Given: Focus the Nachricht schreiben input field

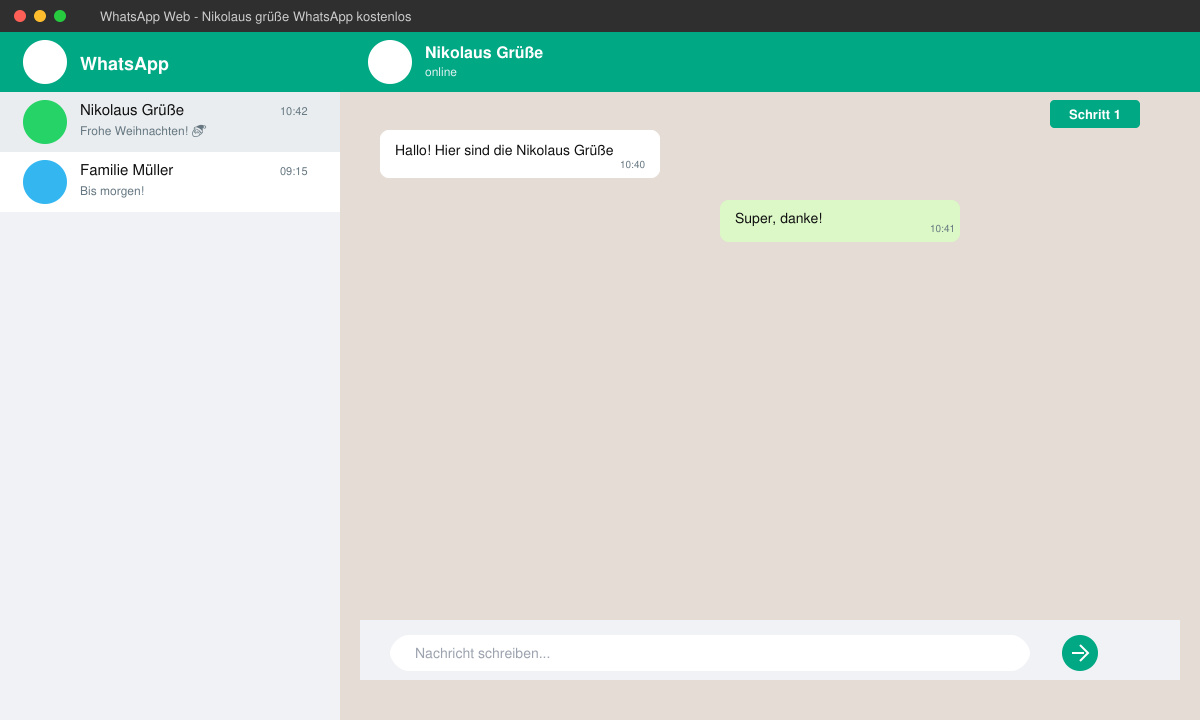Looking at the screenshot, I should pyautogui.click(x=710, y=653).
